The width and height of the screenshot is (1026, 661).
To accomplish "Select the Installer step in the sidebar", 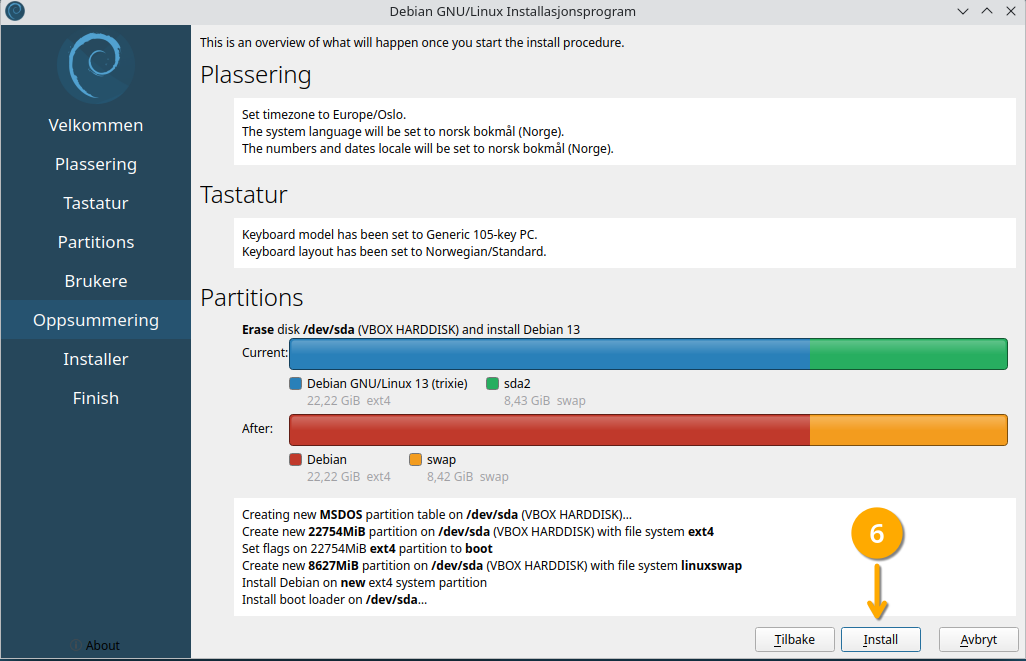I will coord(96,359).
